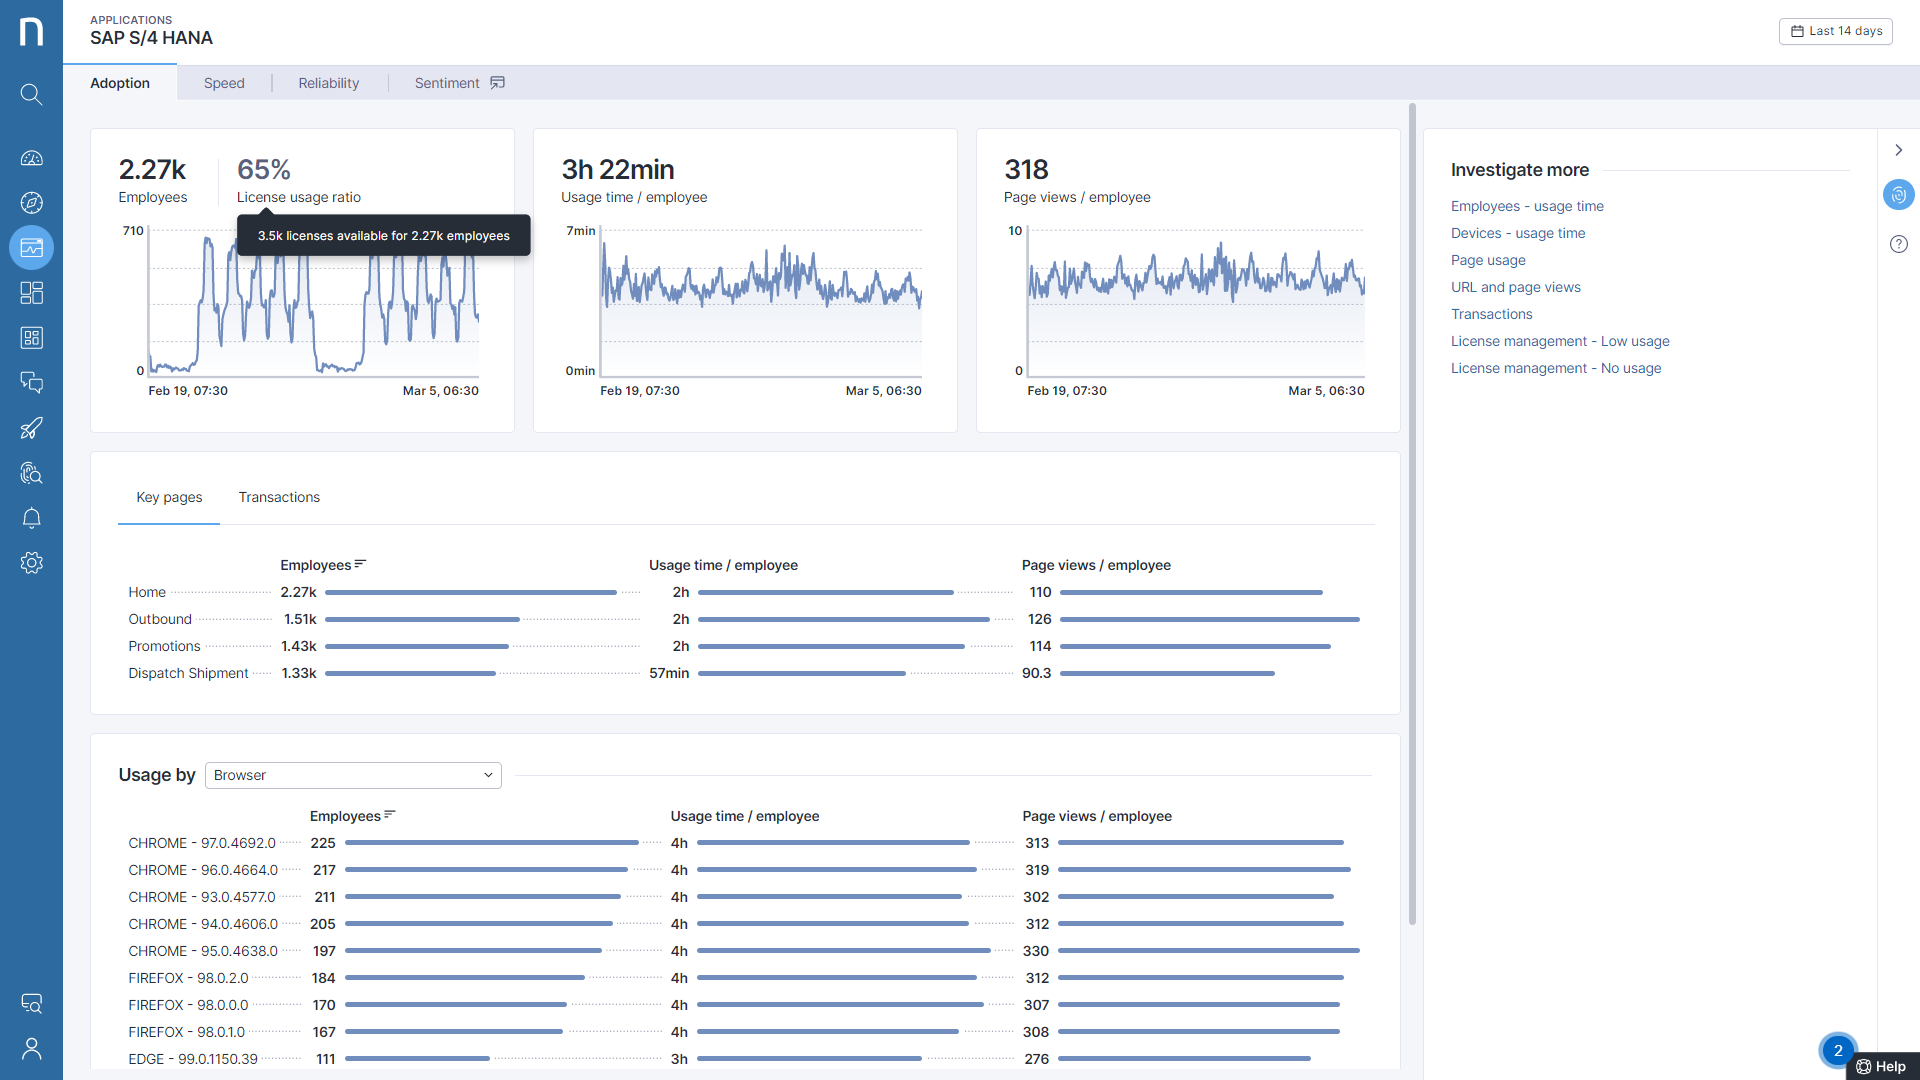Image resolution: width=1920 pixels, height=1080 pixels.
Task: Open the Last 14 days date picker
Action: coord(1836,31)
